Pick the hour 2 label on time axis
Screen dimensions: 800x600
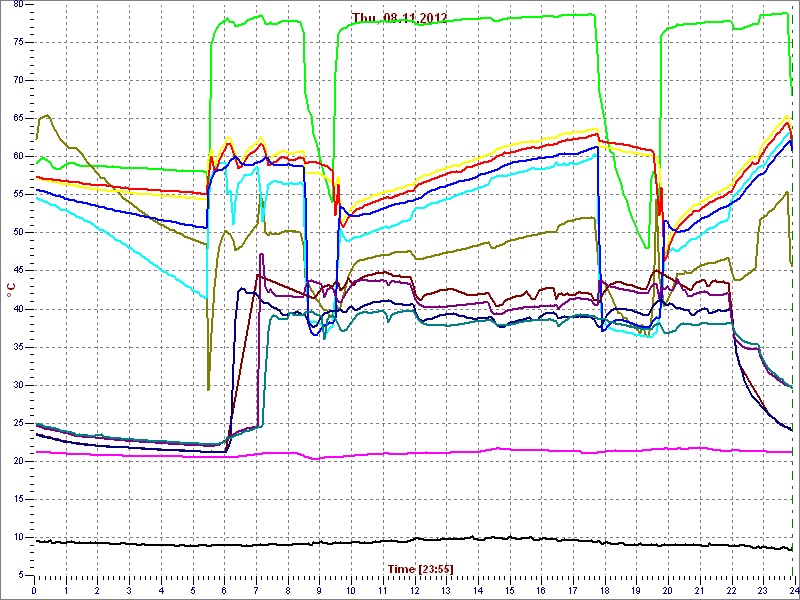[97, 590]
